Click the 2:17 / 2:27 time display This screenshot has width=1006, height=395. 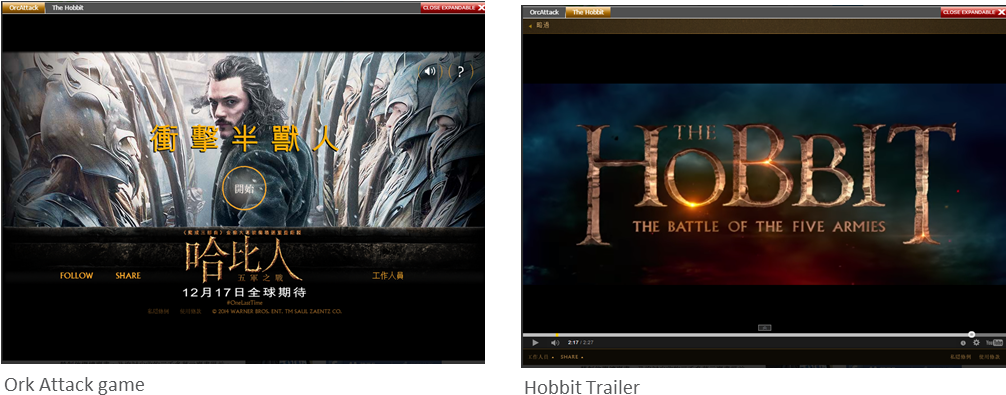[580, 343]
